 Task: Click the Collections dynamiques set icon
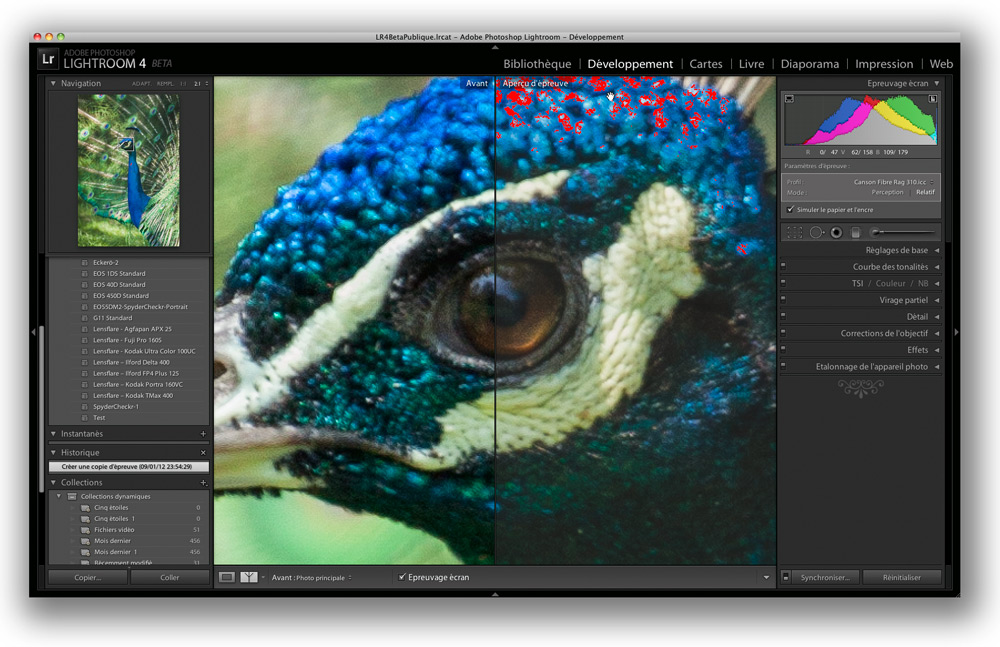click(x=72, y=496)
